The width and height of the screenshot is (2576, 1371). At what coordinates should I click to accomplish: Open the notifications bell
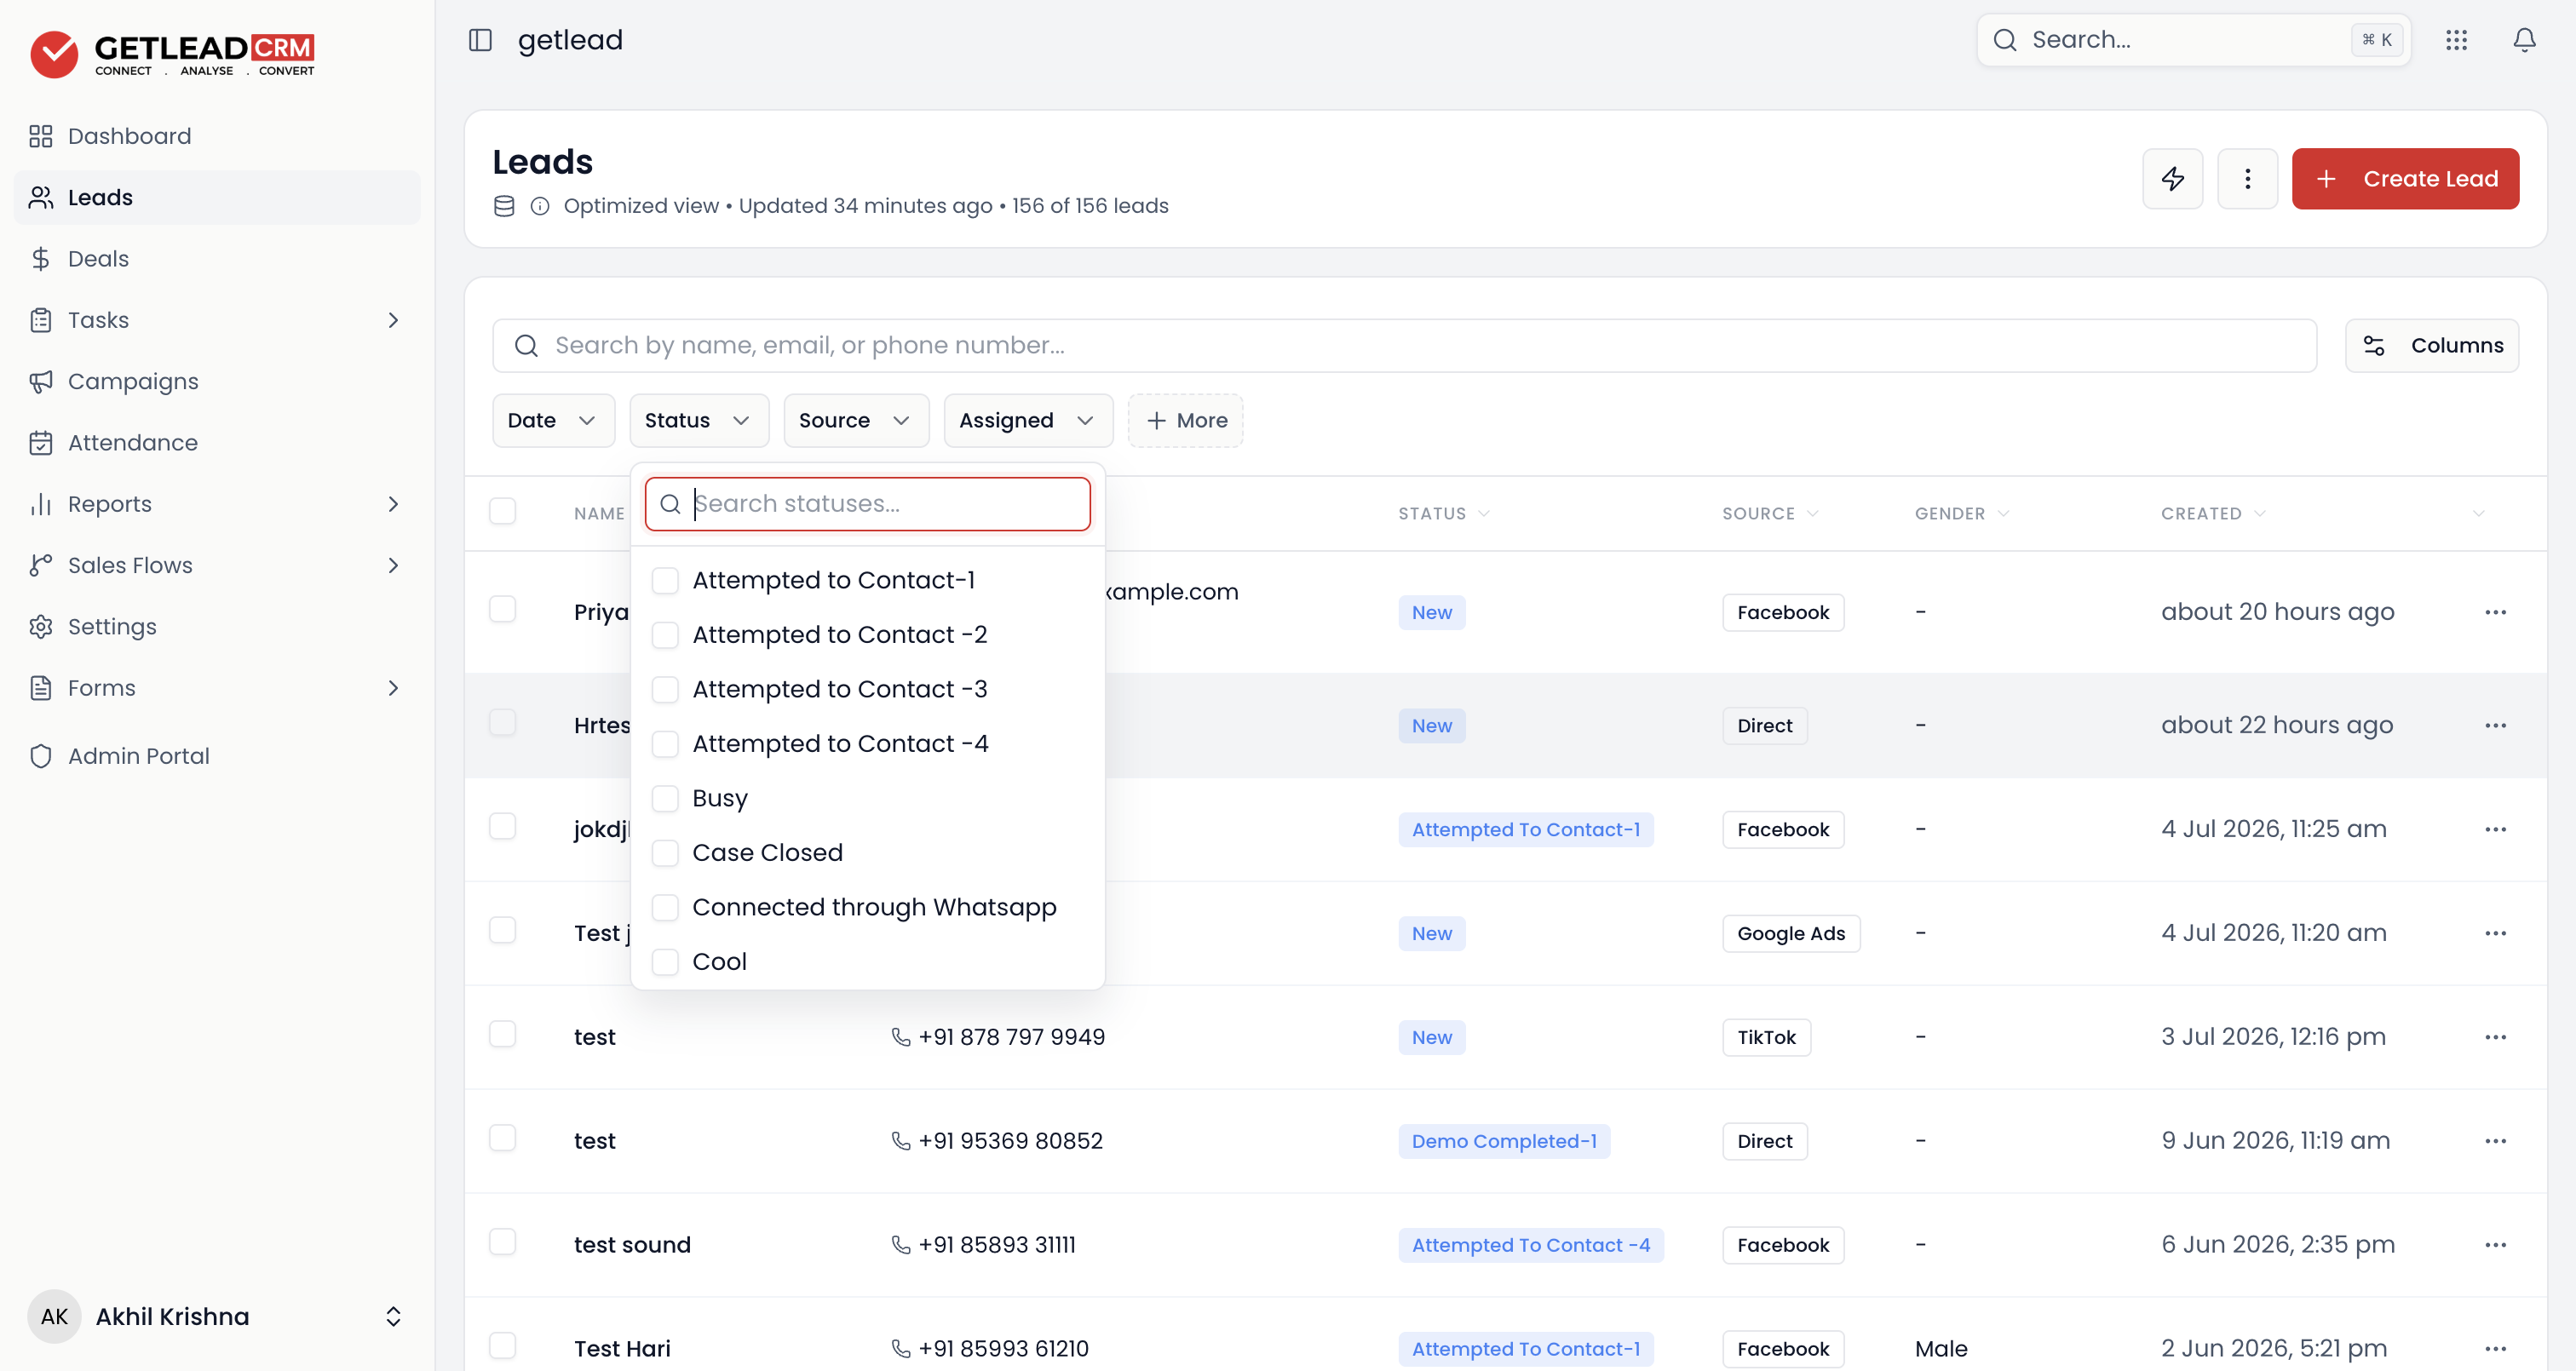(2524, 40)
